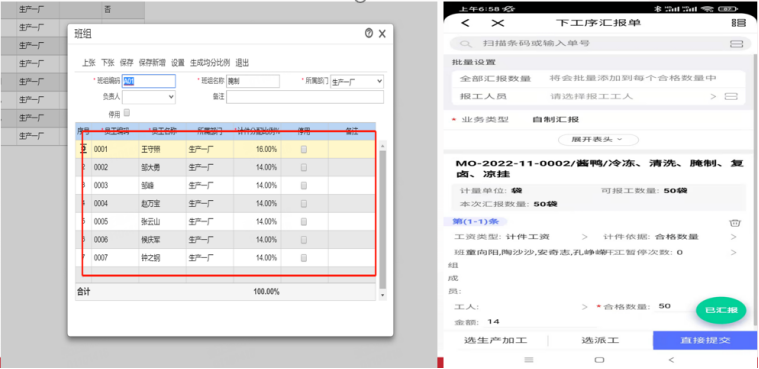Check 停用 box for employee 0003

(304, 185)
